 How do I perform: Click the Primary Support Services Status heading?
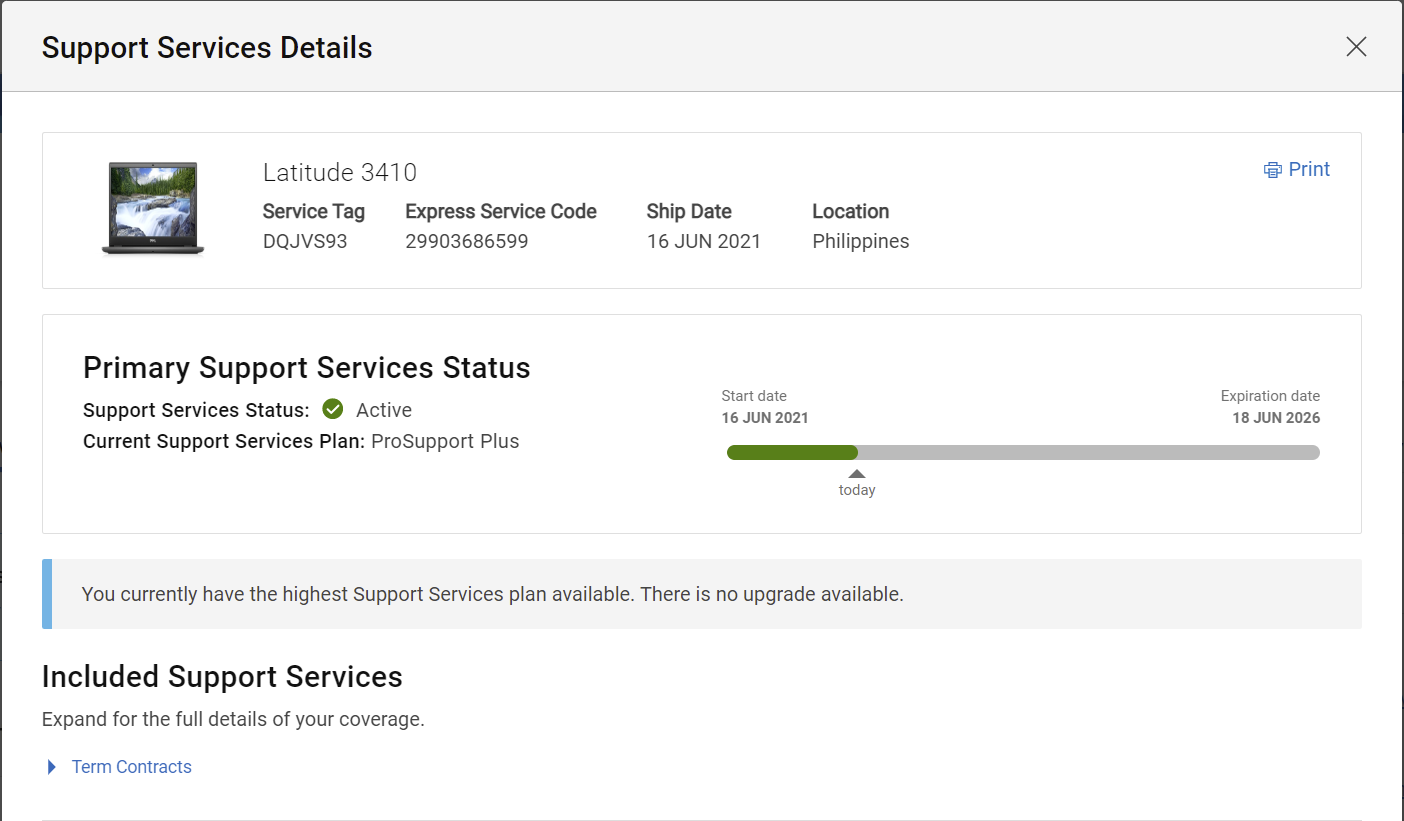(306, 368)
